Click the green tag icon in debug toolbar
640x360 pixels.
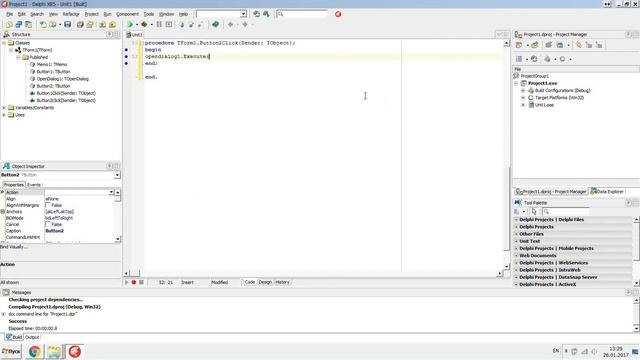click(x=216, y=24)
